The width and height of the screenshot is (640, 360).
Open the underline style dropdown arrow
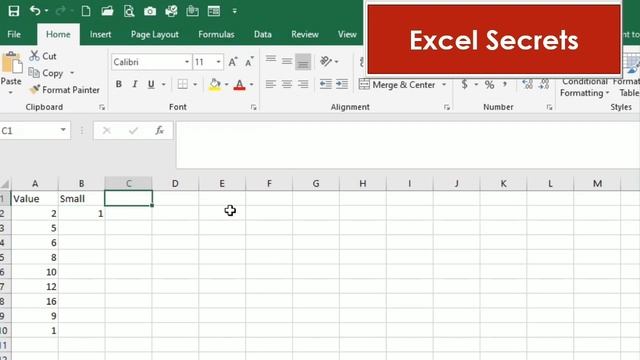coord(164,84)
